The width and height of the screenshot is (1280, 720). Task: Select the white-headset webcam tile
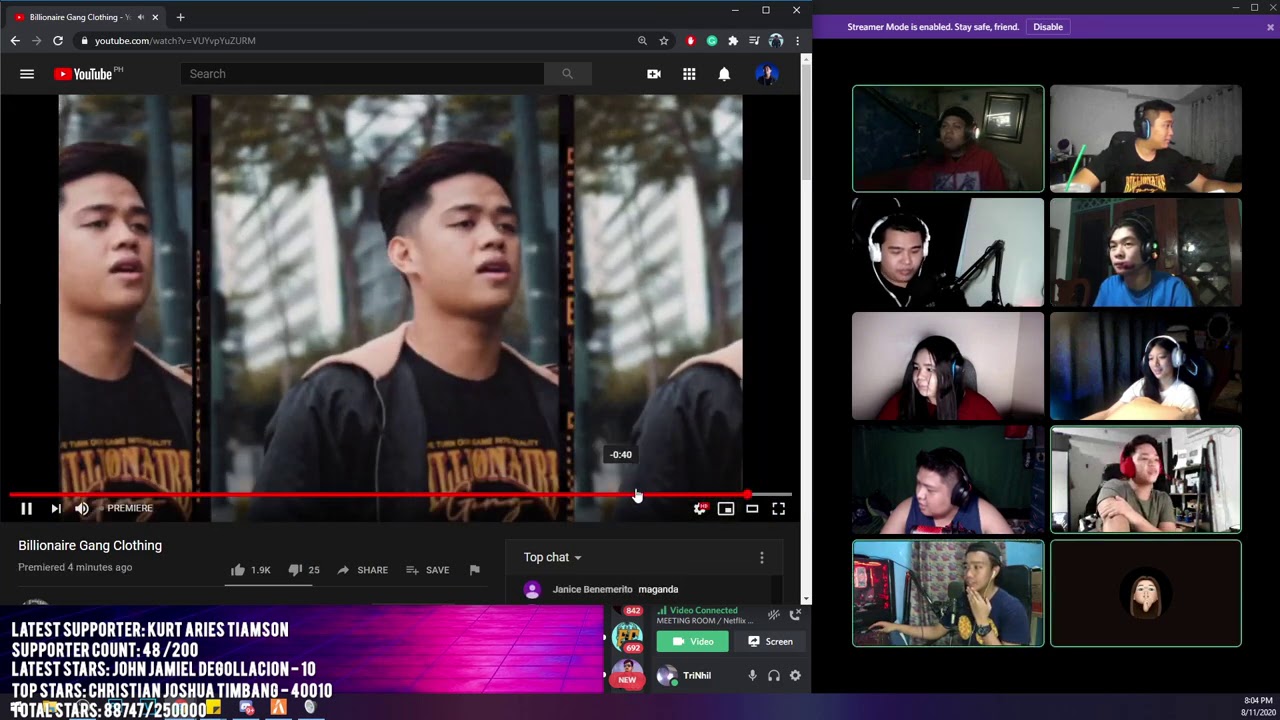tap(948, 252)
